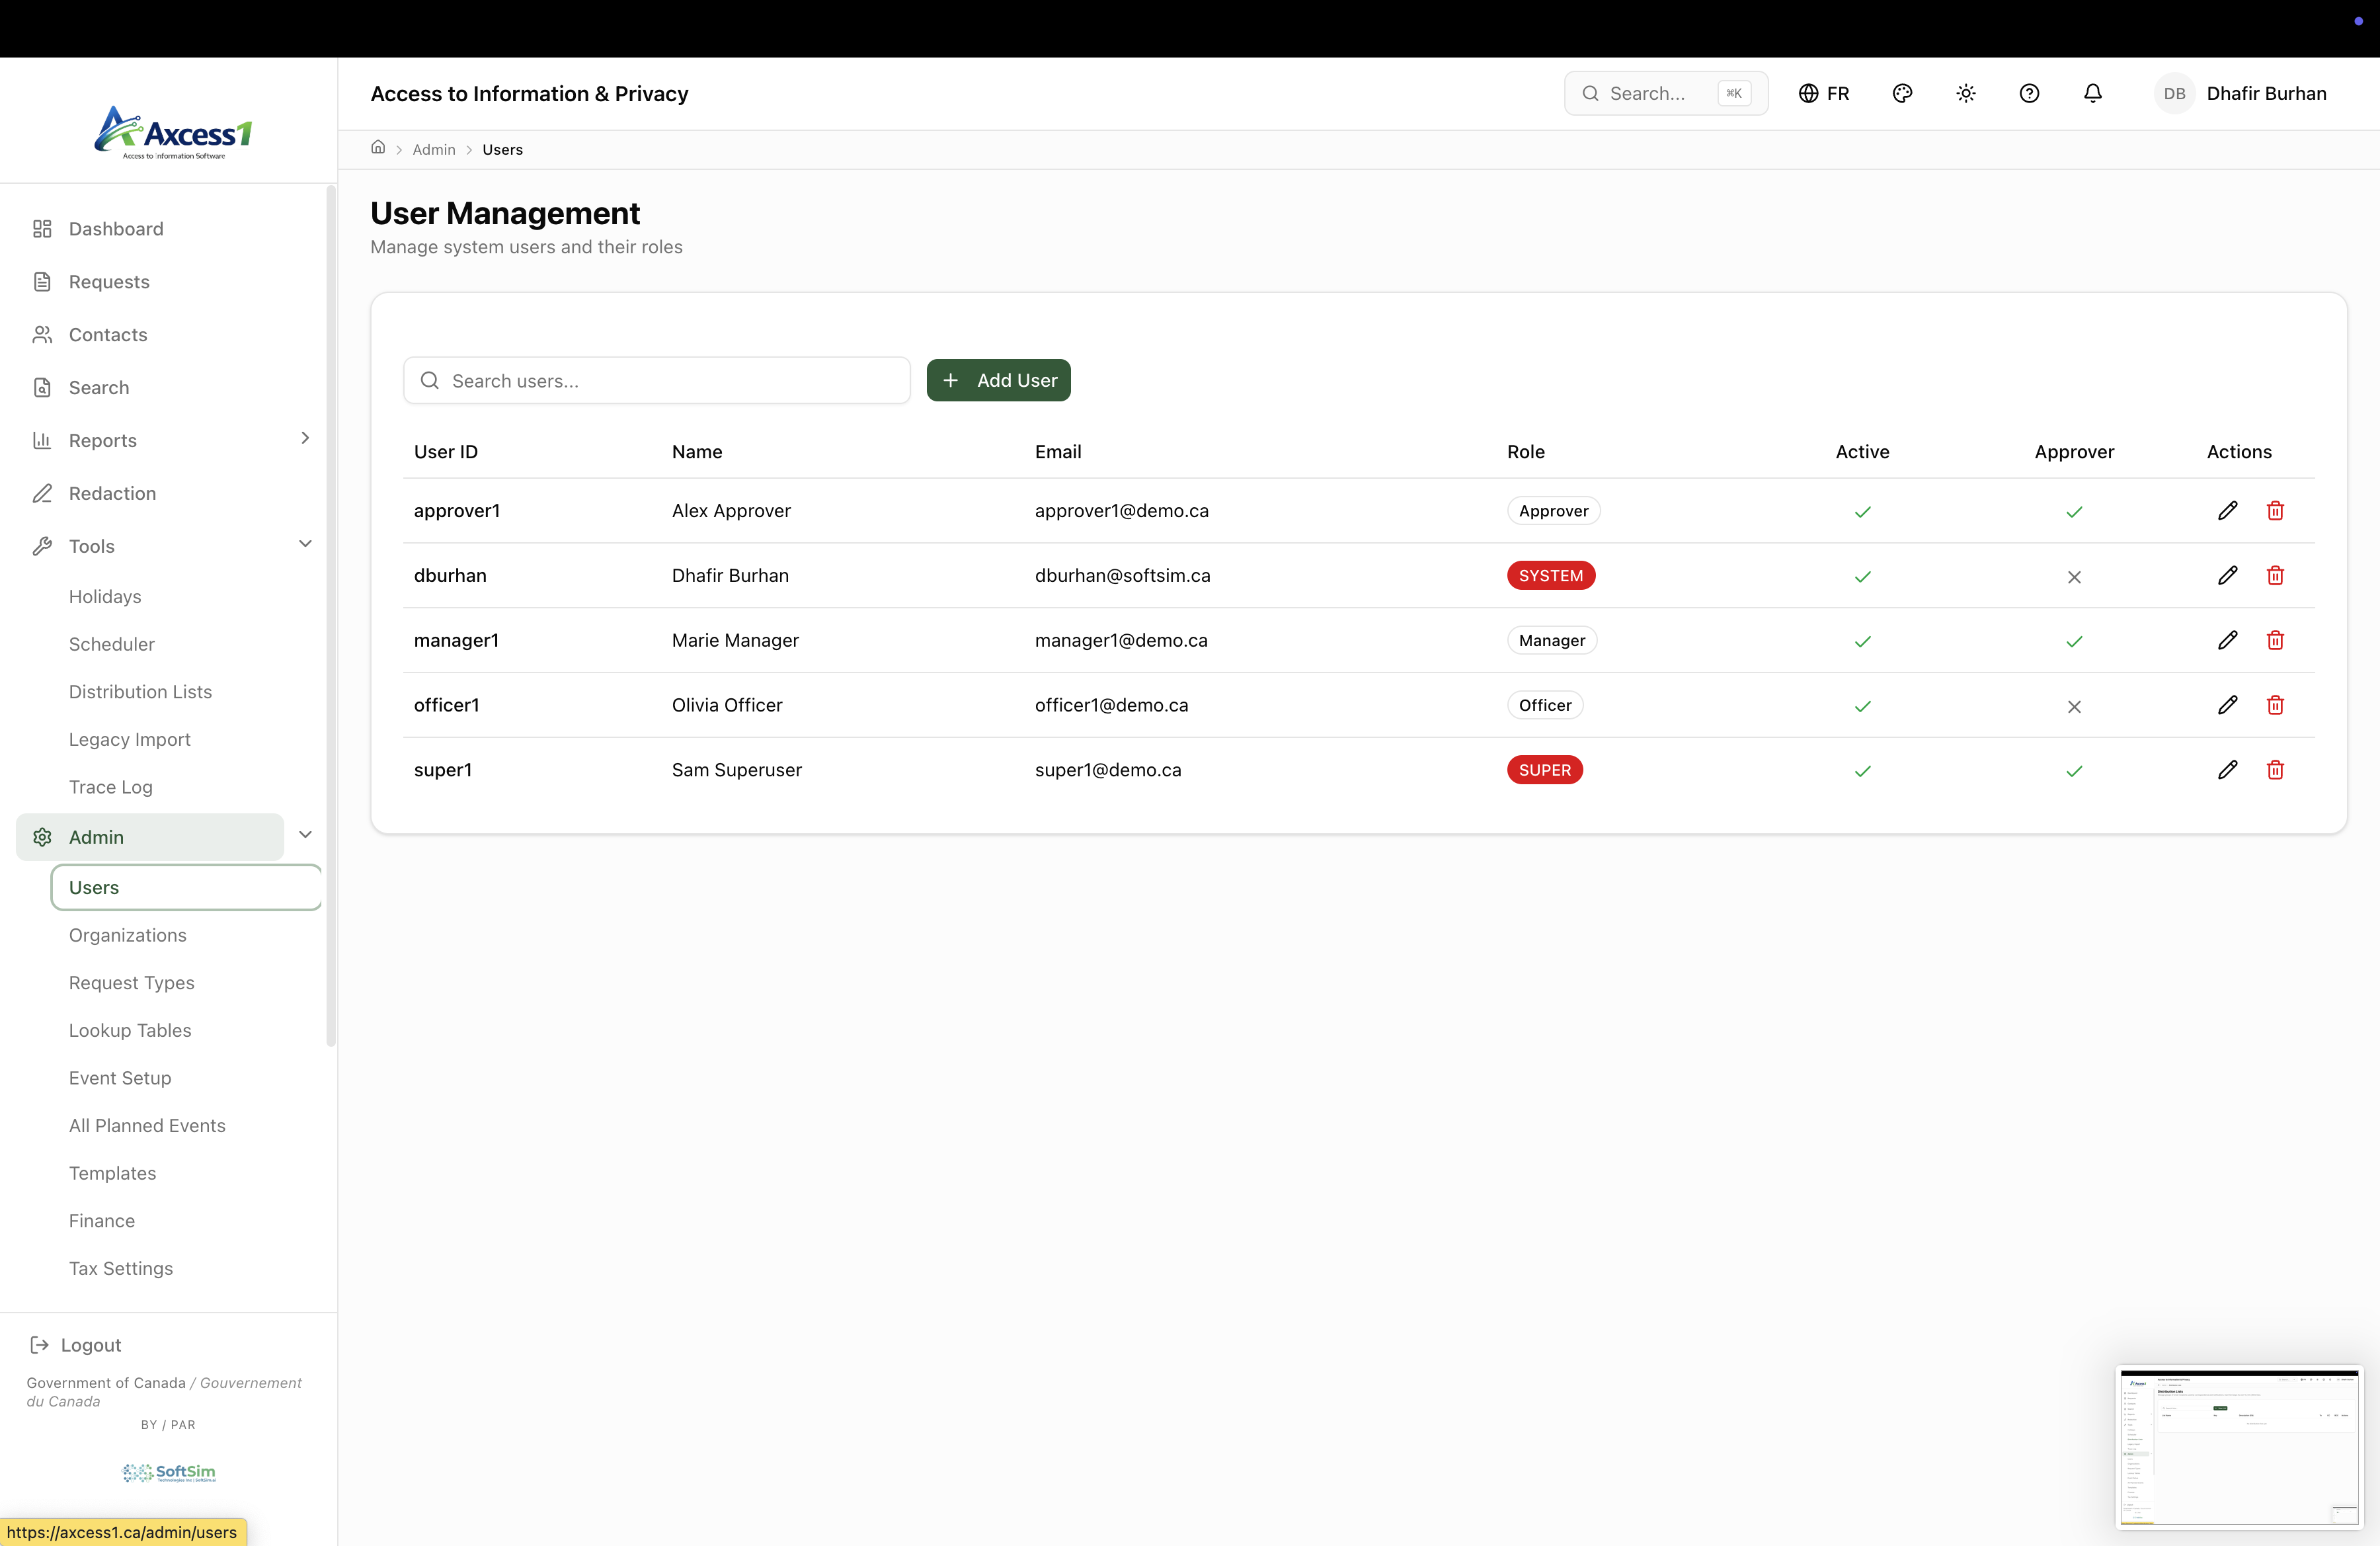This screenshot has height=1546, width=2380.
Task: Edit manager1 user with pencil icon
Action: tap(2227, 640)
